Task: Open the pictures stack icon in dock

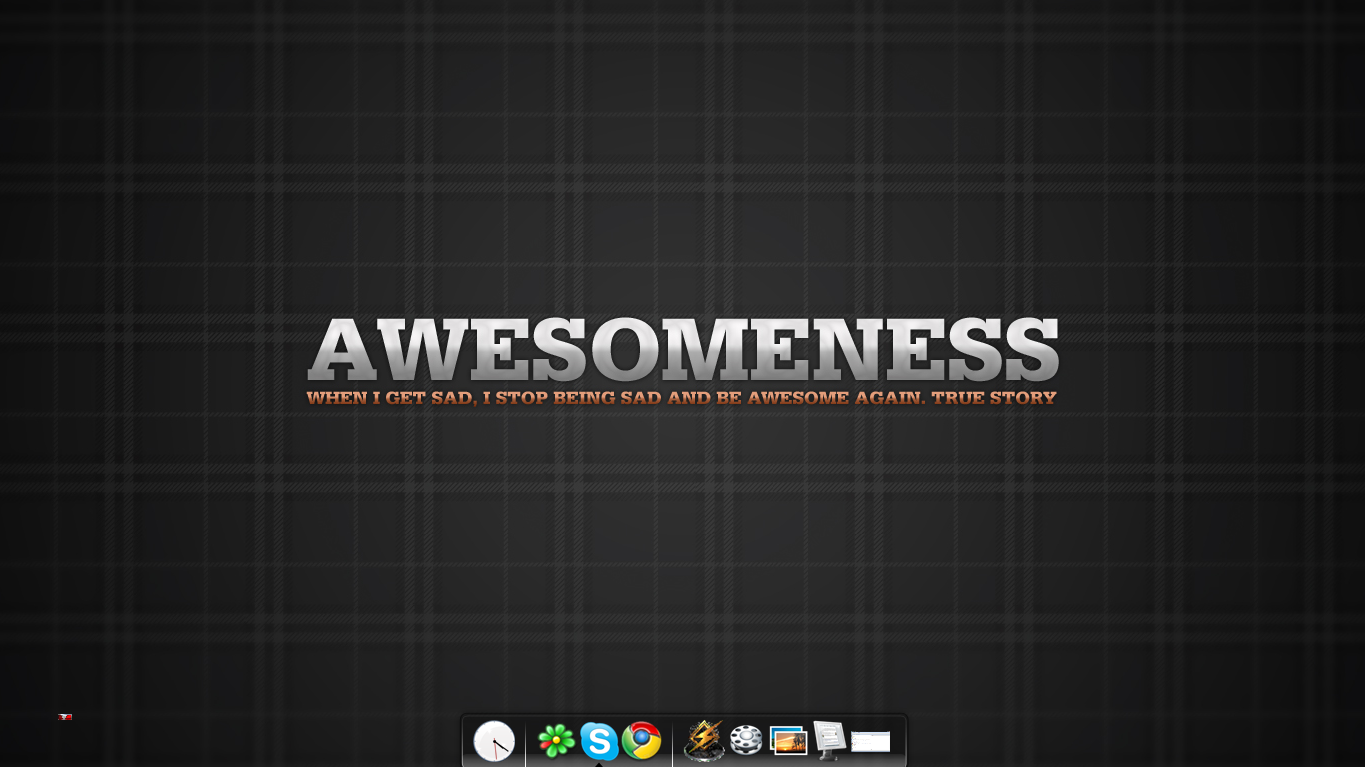Action: pos(789,741)
